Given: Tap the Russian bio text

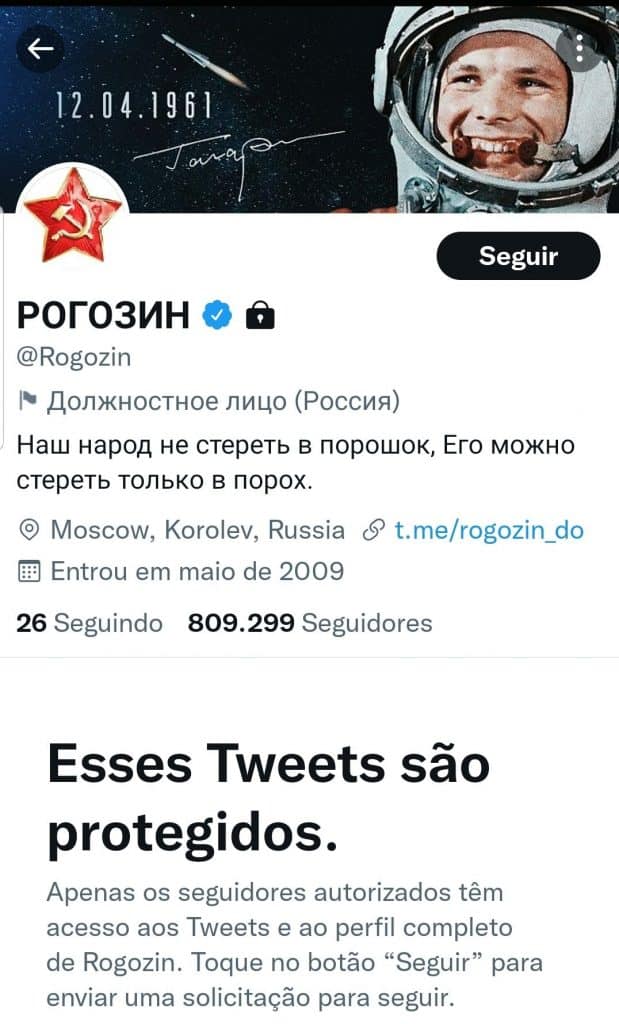Looking at the screenshot, I should click(x=296, y=462).
